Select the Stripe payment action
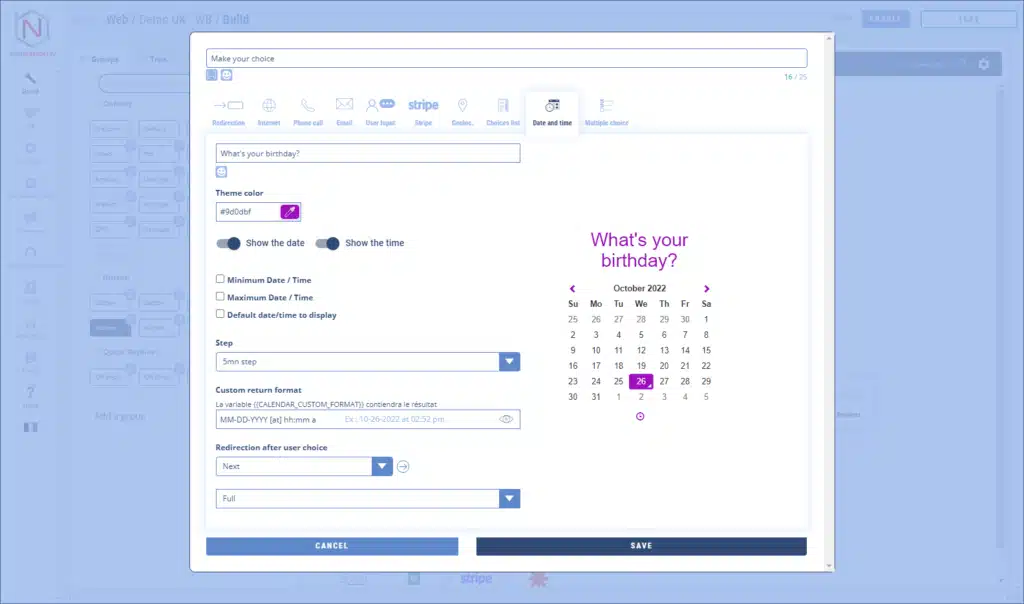The width and height of the screenshot is (1024, 604). [x=423, y=111]
